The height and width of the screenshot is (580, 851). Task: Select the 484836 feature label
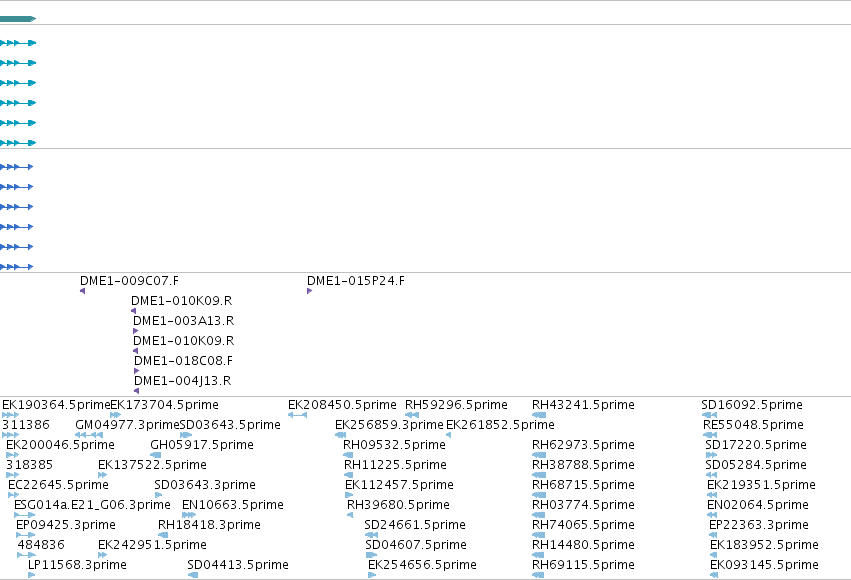pyautogui.click(x=41, y=545)
